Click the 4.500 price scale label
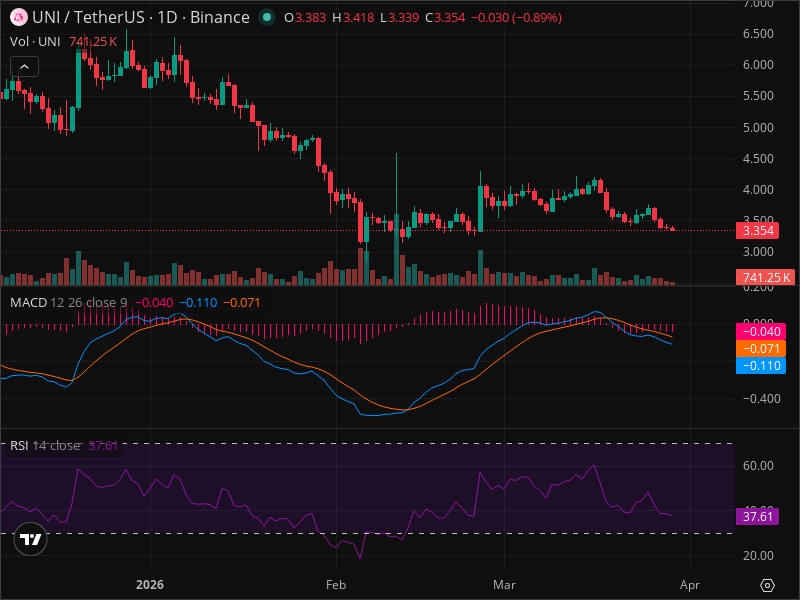Screen dimensions: 800x600 coord(758,159)
